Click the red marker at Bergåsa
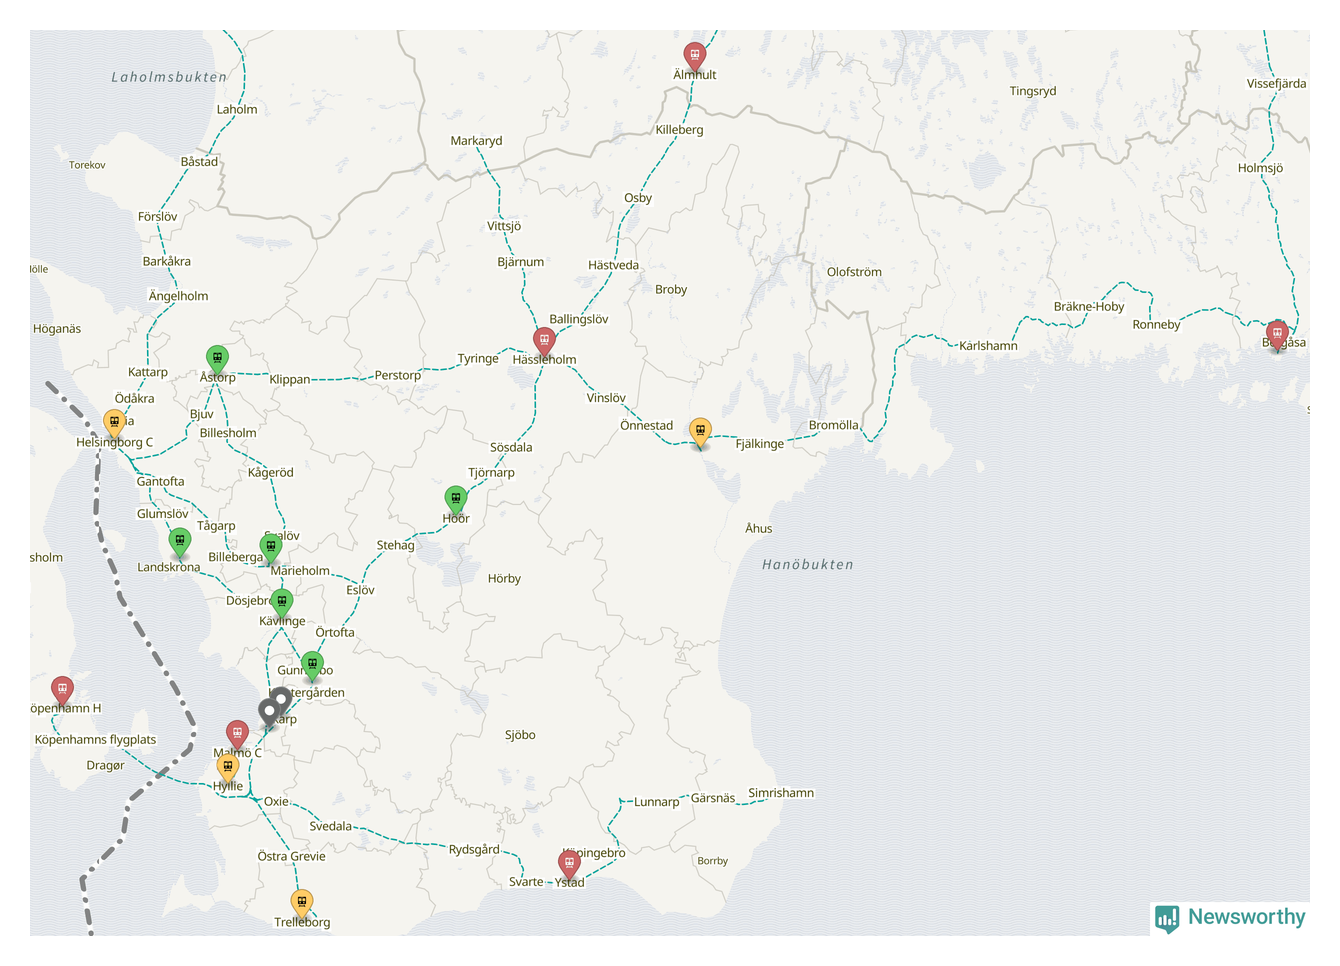The height and width of the screenshot is (966, 1340). pos(1277,335)
